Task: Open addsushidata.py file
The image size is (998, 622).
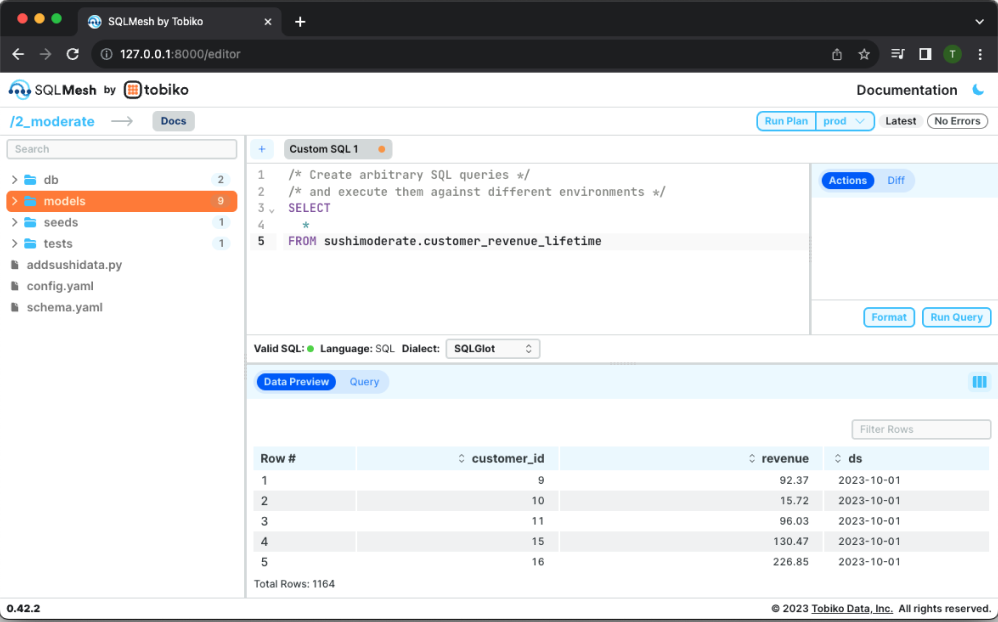Action: coord(74,265)
